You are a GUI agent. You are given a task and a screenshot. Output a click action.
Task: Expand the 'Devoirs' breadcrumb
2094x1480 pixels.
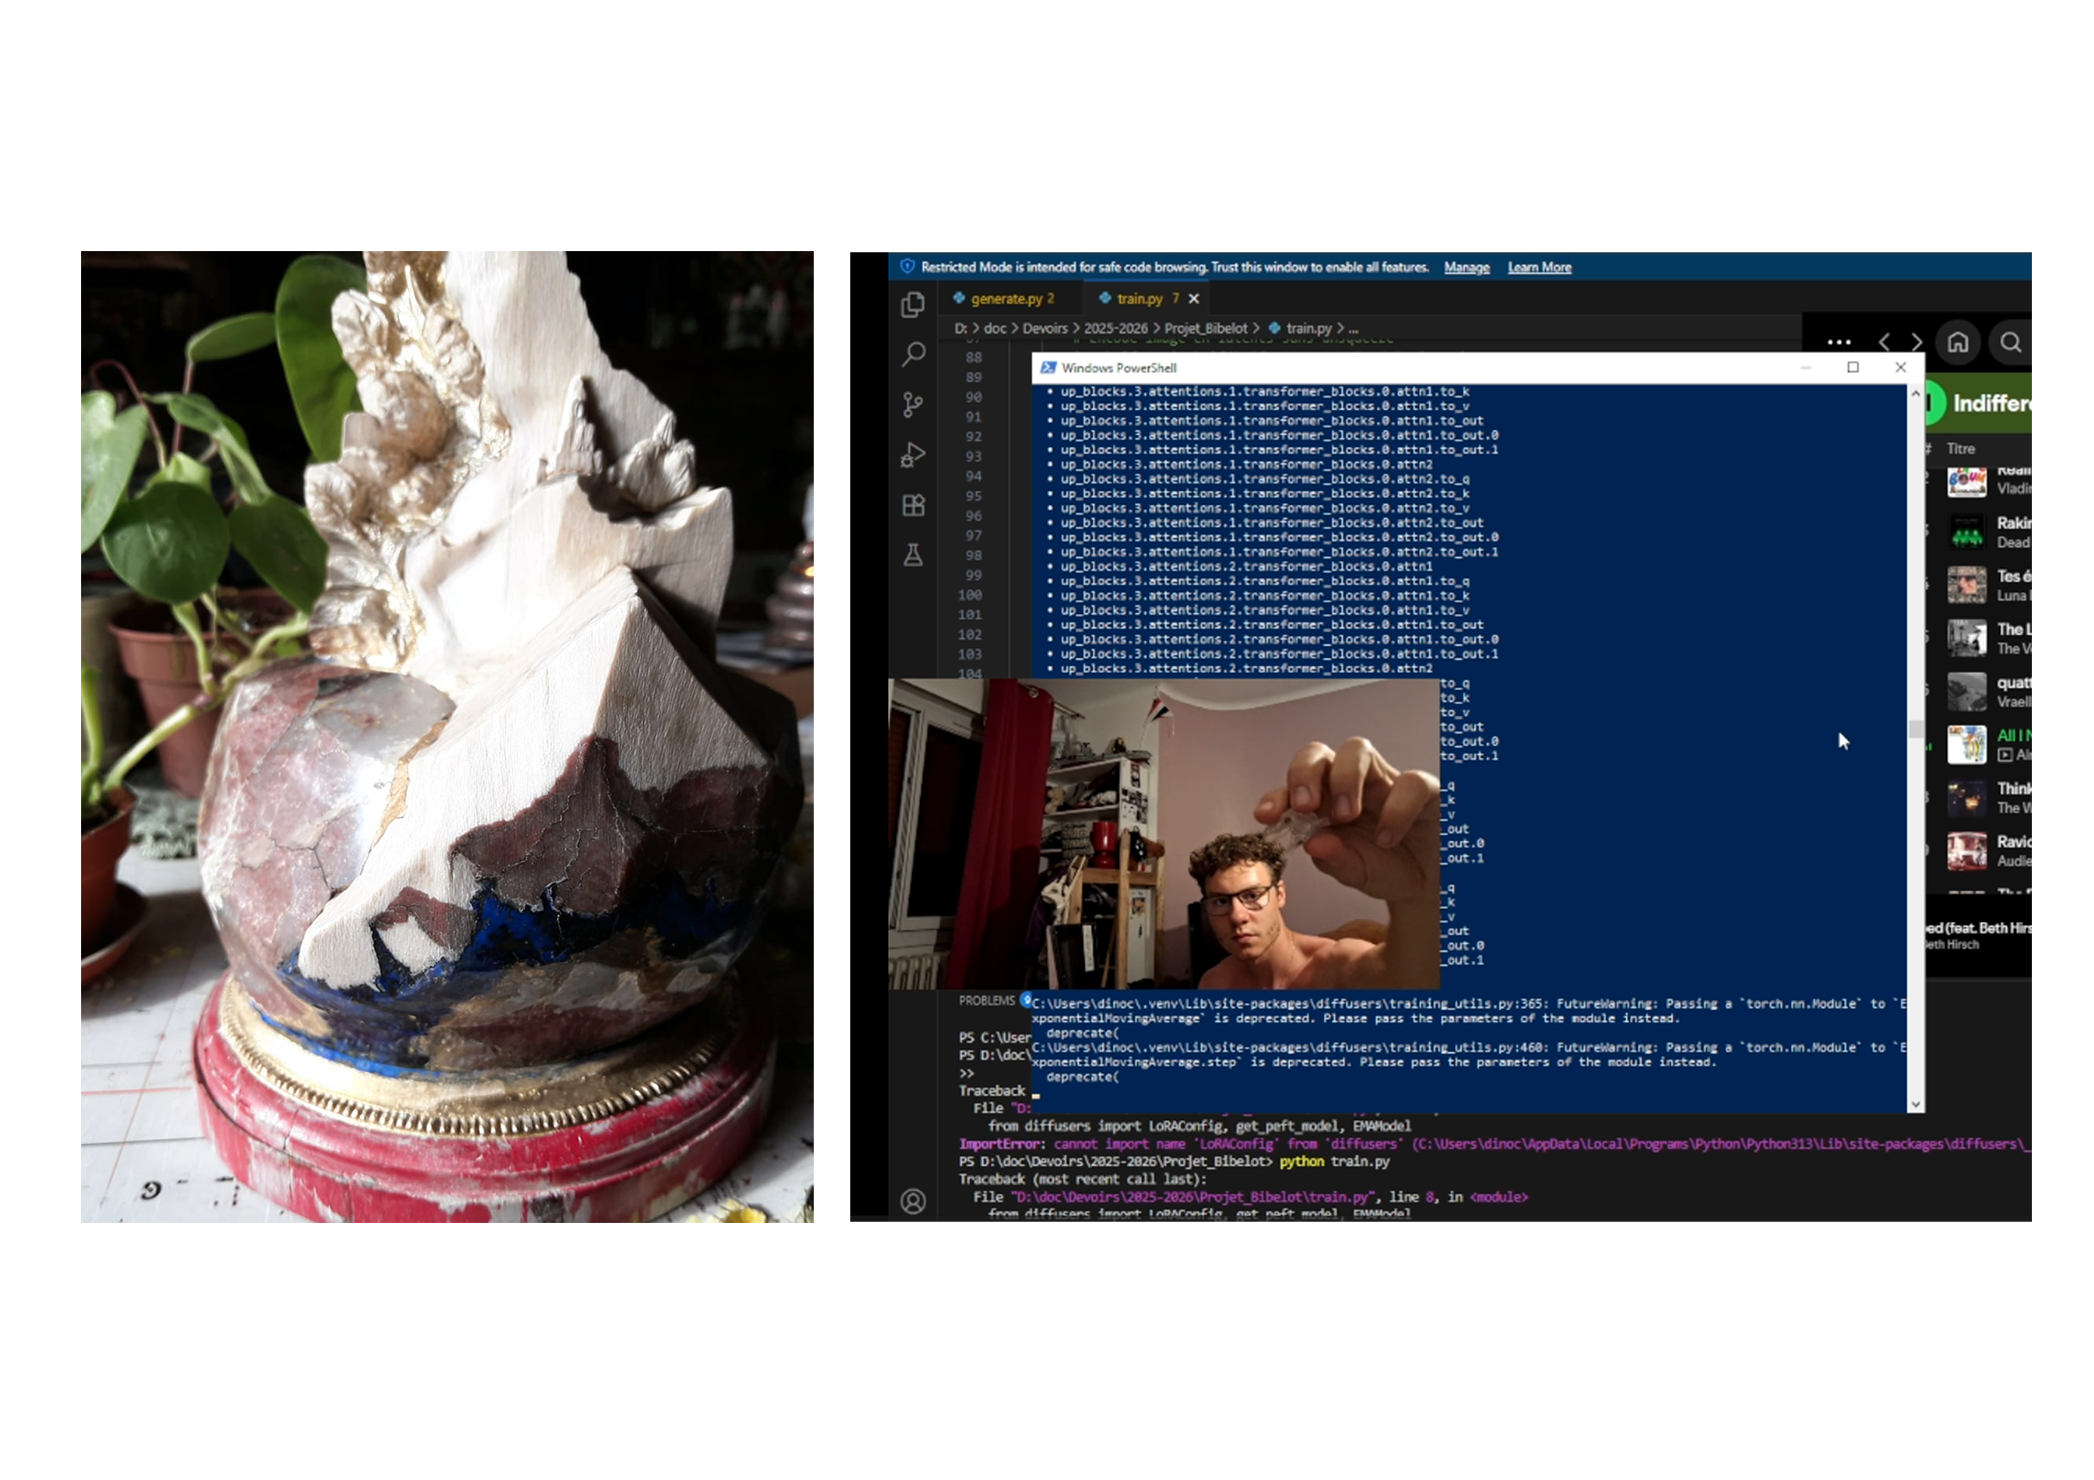(1045, 329)
